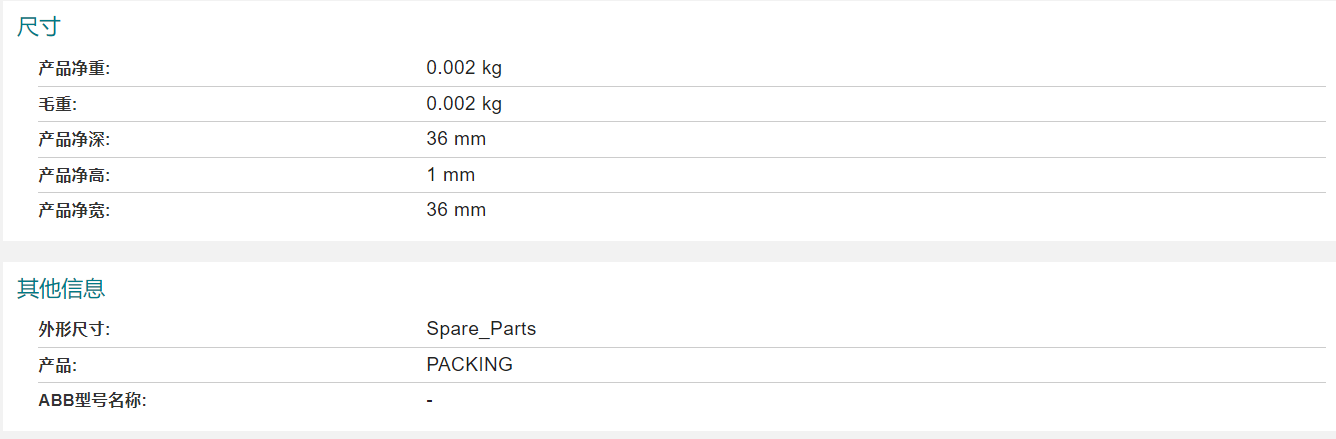
Task: Select the PACKING value text
Action: click(469, 365)
